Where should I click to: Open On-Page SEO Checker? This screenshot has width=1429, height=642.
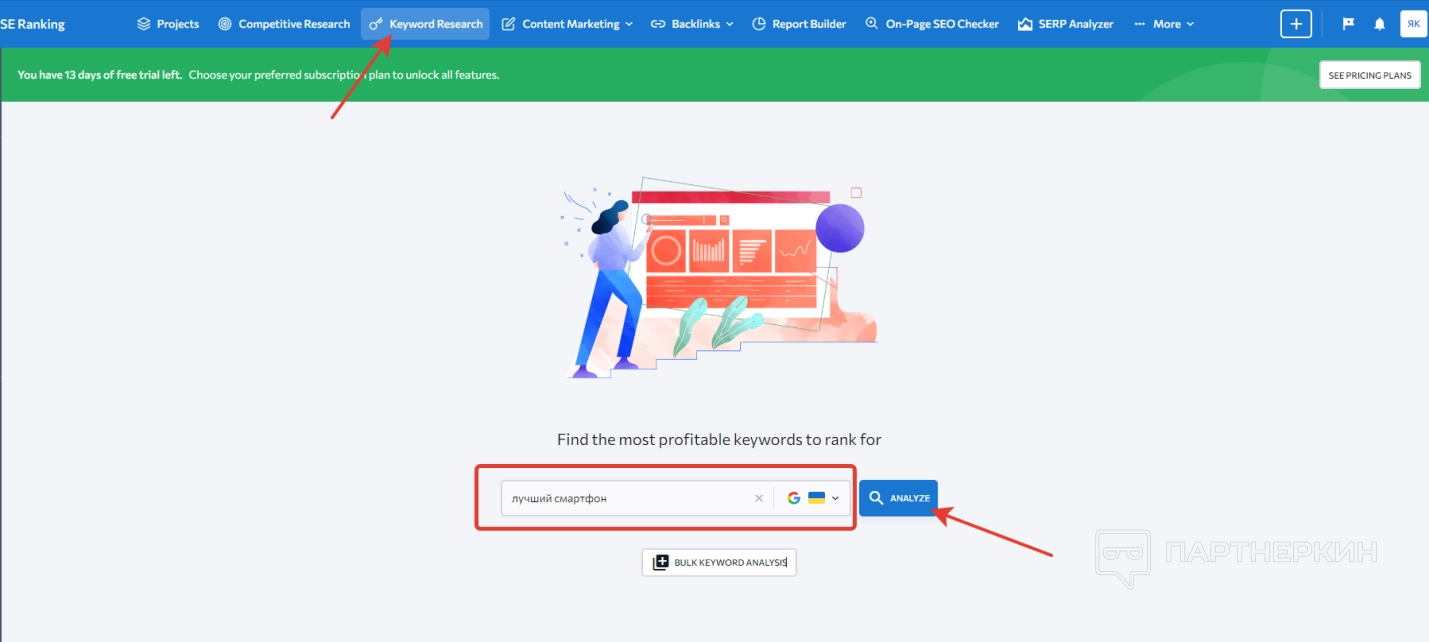pyautogui.click(x=932, y=24)
